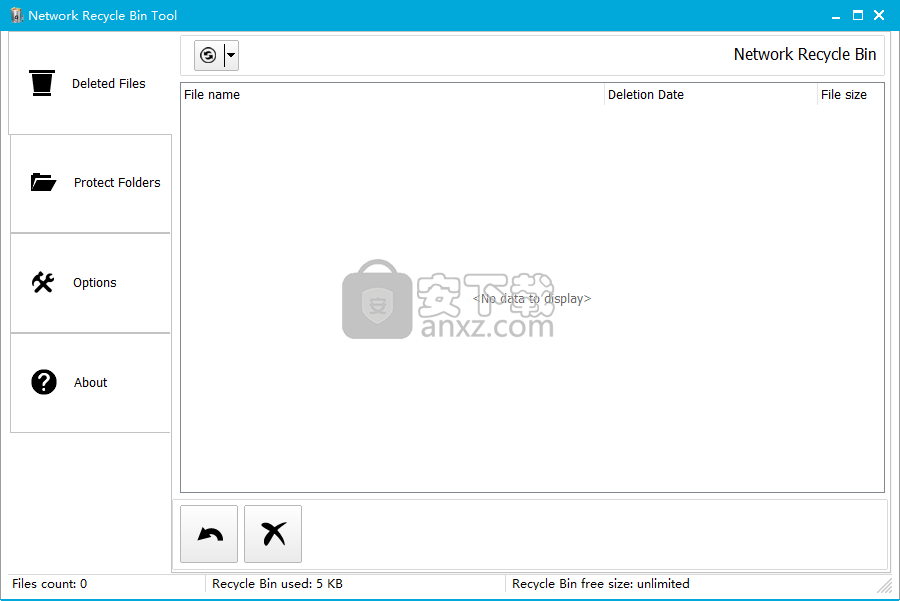Screen dimensions: 900x601
Task: Click the trash bin icon for Deleted Files
Action: click(x=42, y=83)
